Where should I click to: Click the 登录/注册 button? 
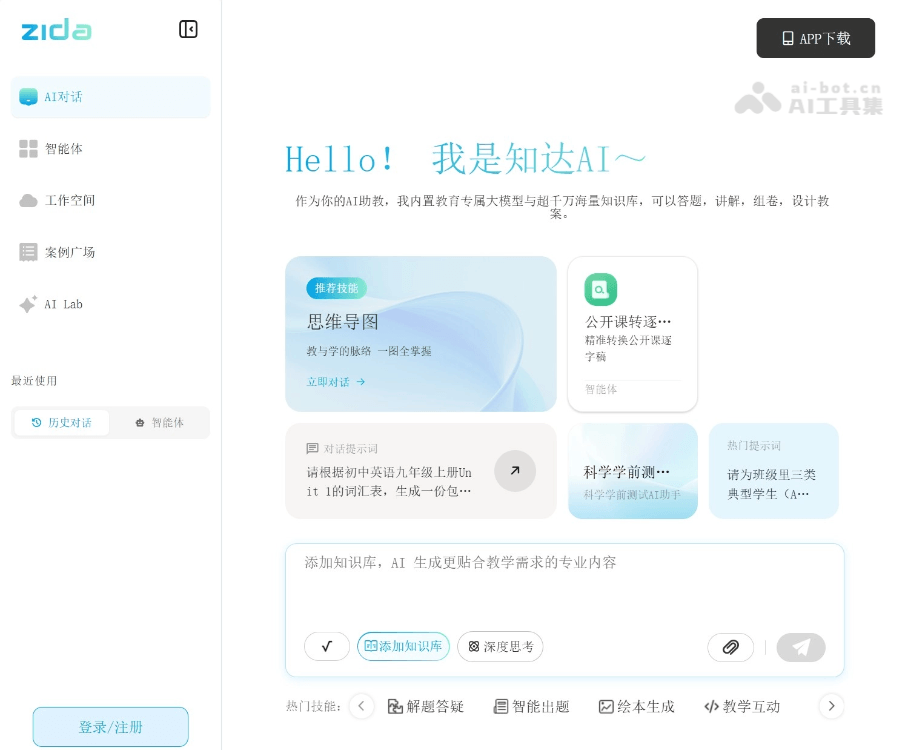click(x=110, y=727)
